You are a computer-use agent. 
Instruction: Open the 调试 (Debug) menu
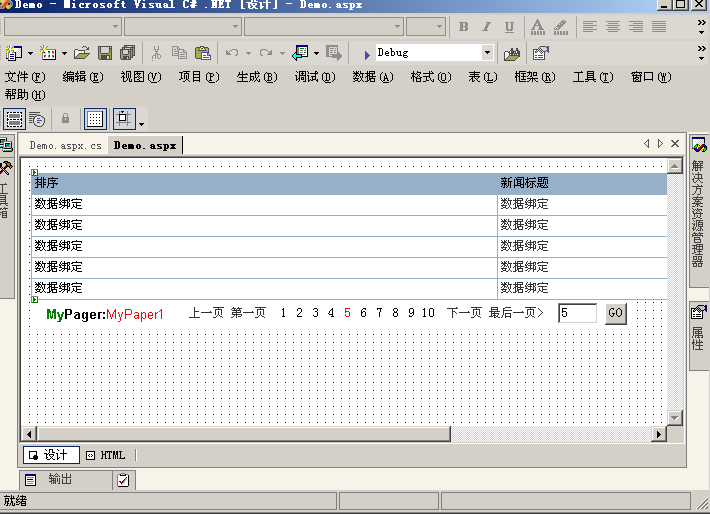click(x=314, y=77)
